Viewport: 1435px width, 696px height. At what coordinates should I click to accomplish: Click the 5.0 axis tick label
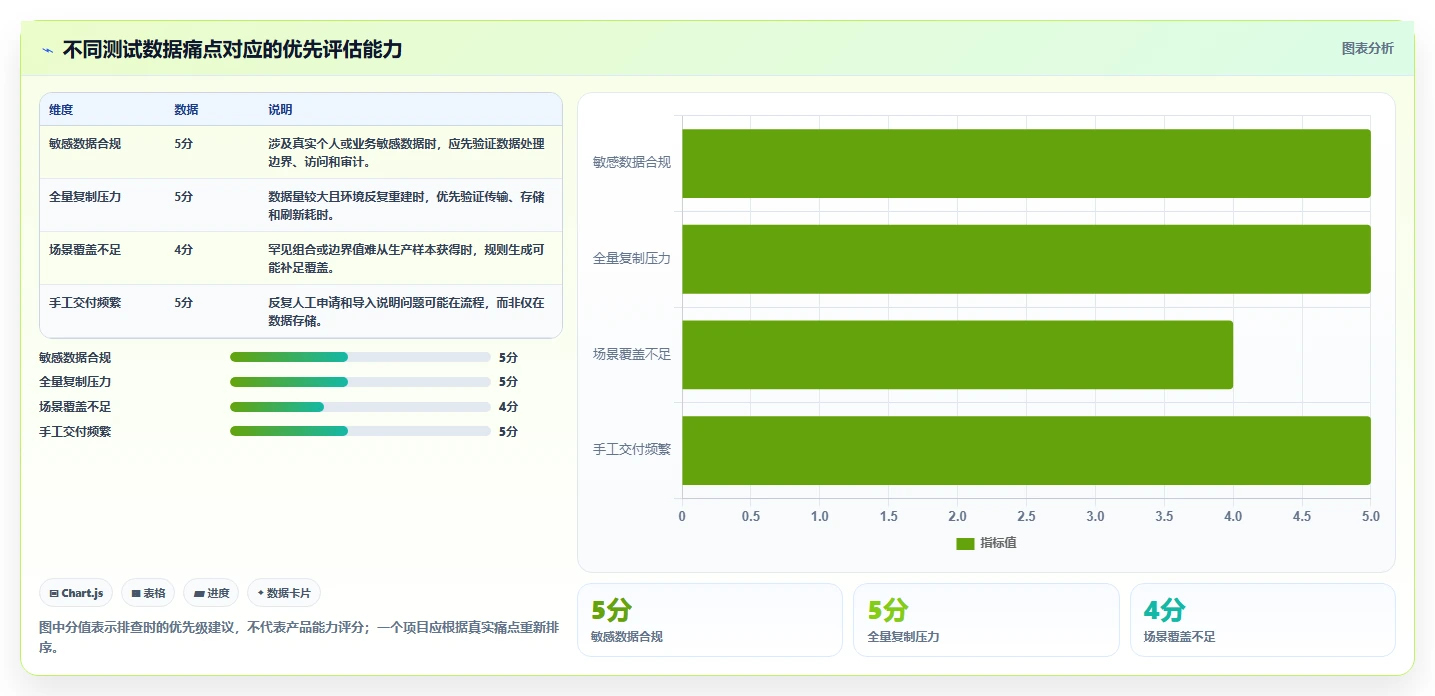coord(1371,516)
